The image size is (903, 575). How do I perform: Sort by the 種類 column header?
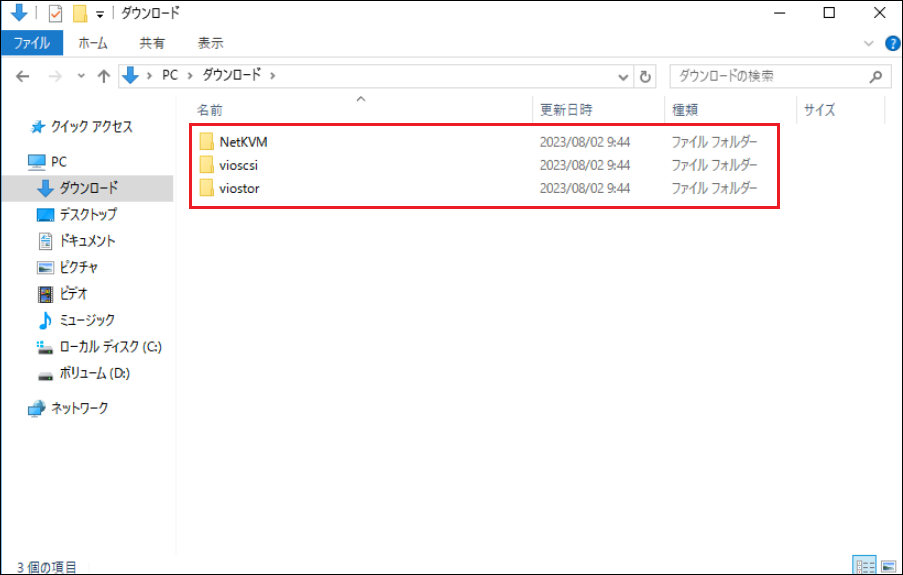click(685, 109)
